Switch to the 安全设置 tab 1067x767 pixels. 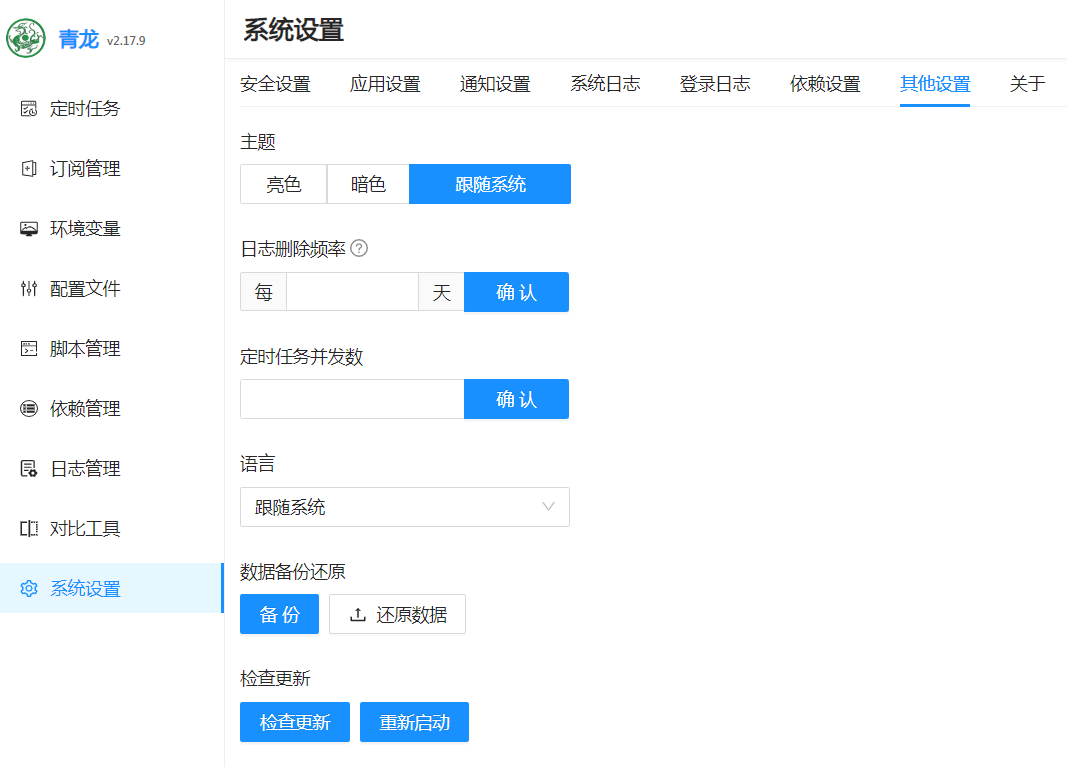(275, 84)
